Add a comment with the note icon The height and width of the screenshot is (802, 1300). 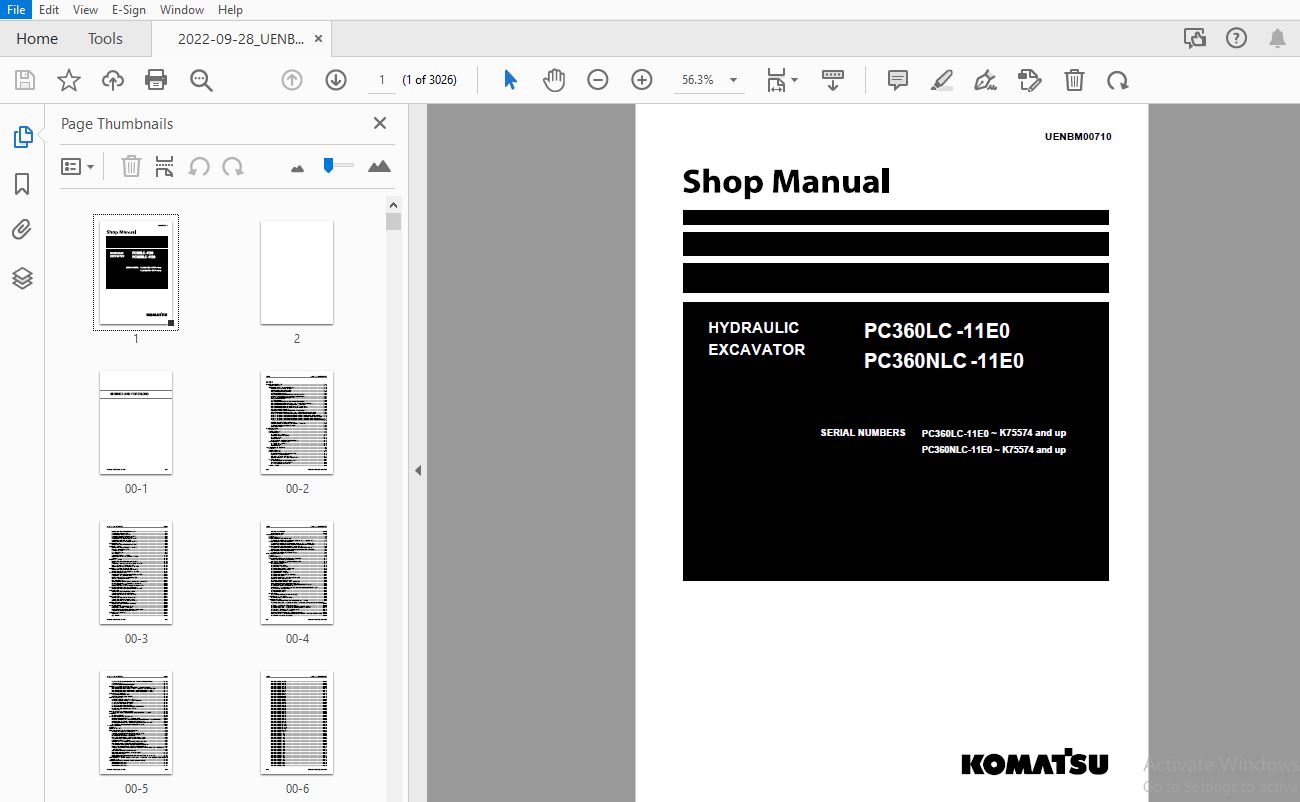coord(898,80)
